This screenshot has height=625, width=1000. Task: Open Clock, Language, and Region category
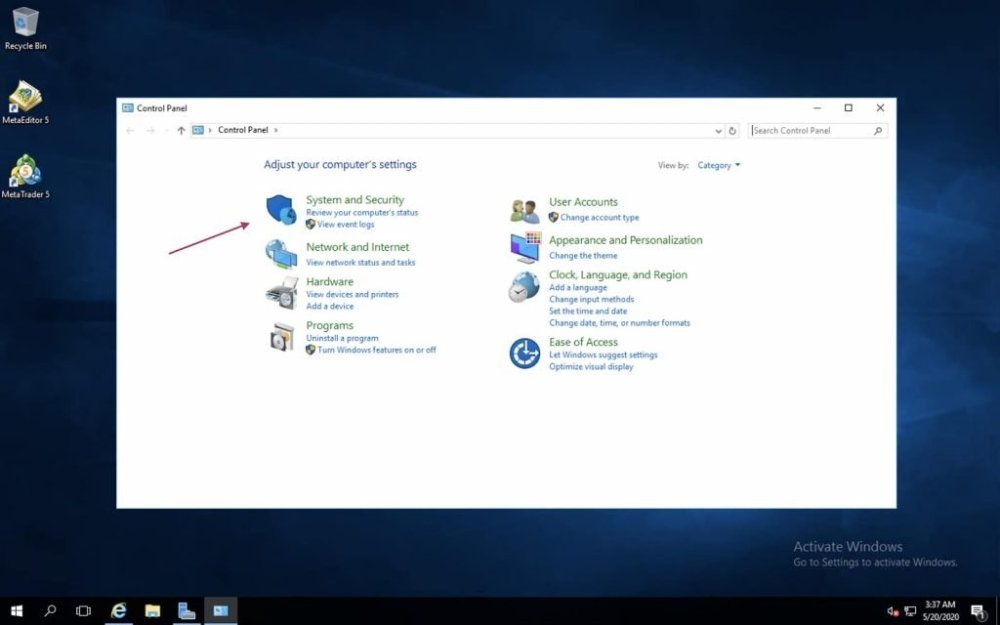tap(618, 275)
